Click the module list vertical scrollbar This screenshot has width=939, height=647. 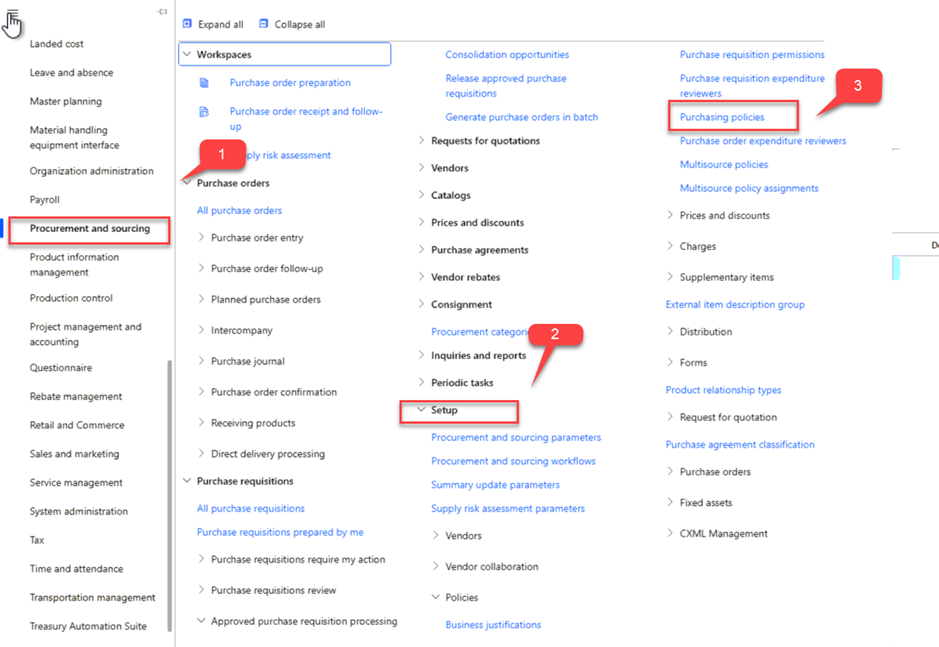coord(169,494)
